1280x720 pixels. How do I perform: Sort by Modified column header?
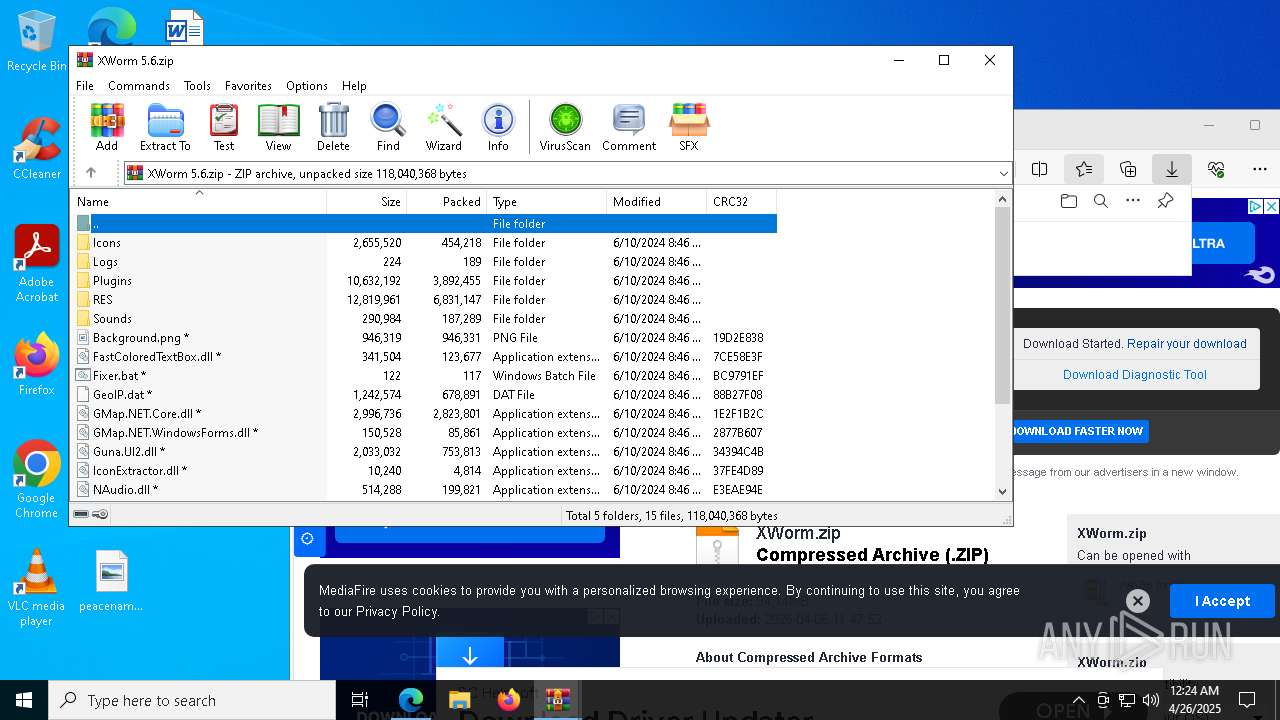(x=657, y=202)
